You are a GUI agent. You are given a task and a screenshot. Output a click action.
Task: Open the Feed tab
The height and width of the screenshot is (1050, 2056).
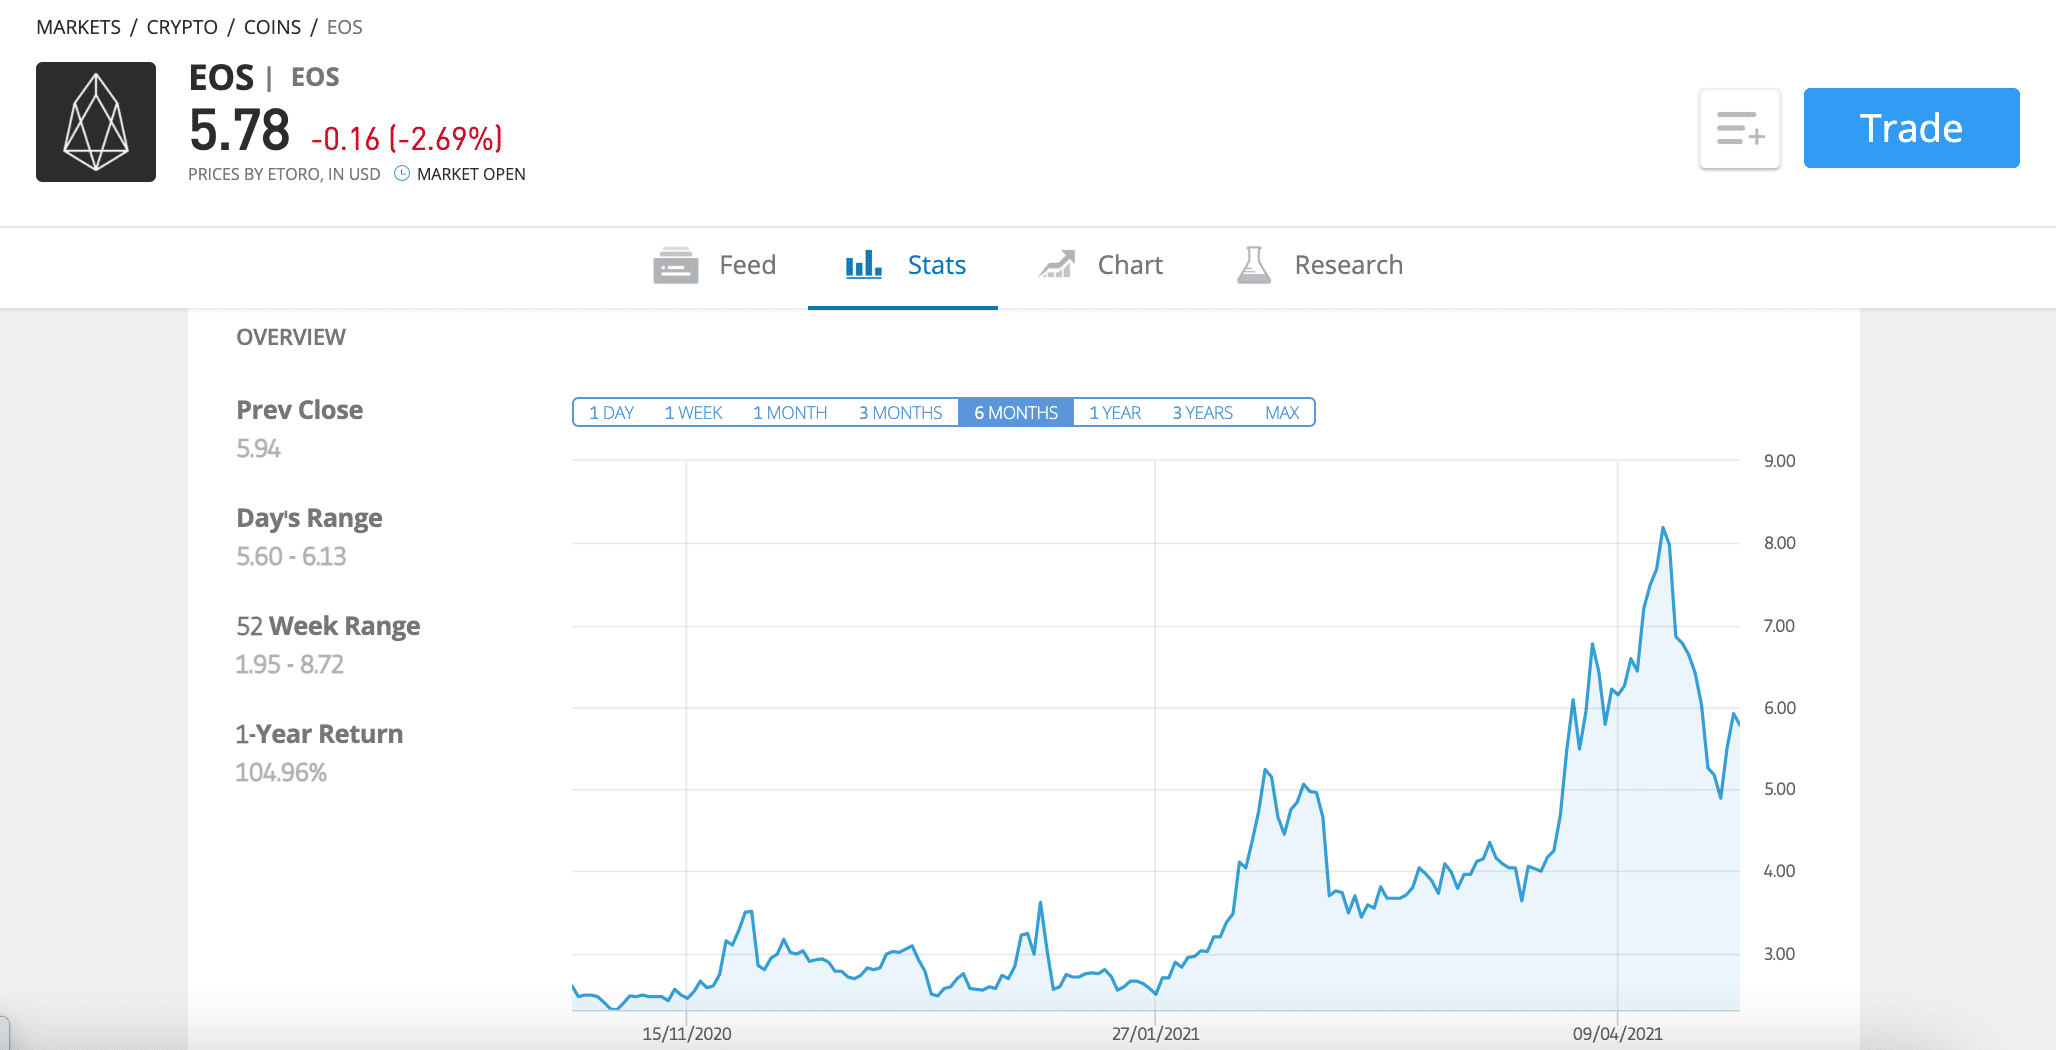pyautogui.click(x=714, y=265)
